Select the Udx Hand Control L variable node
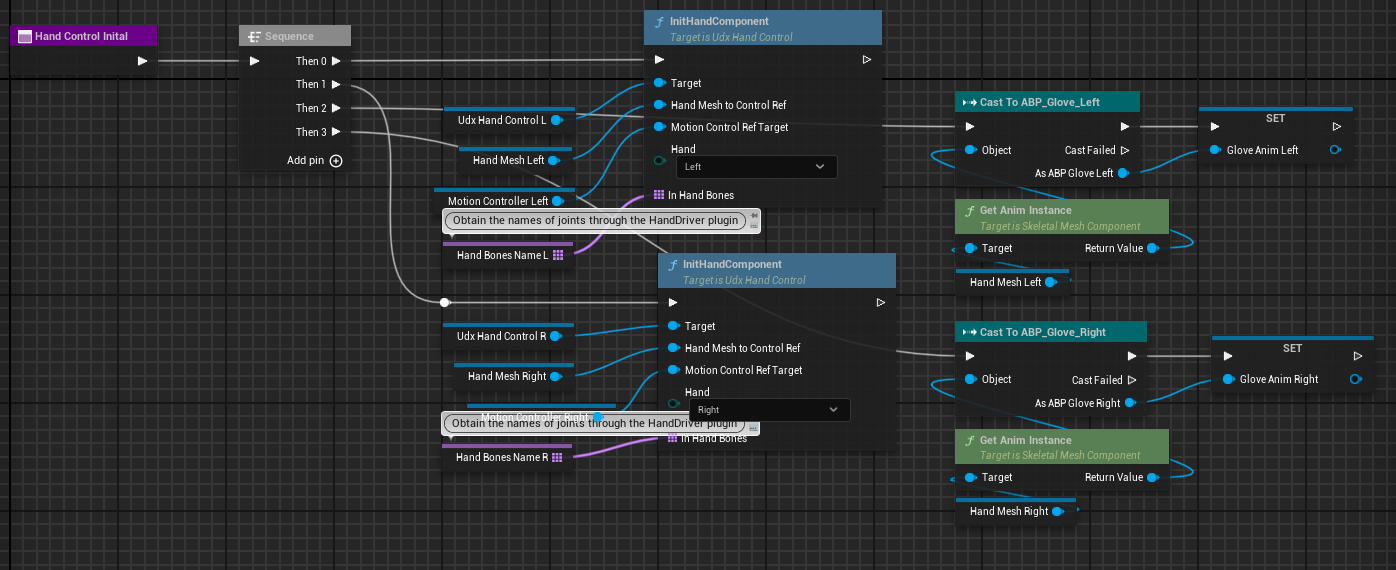 point(501,121)
